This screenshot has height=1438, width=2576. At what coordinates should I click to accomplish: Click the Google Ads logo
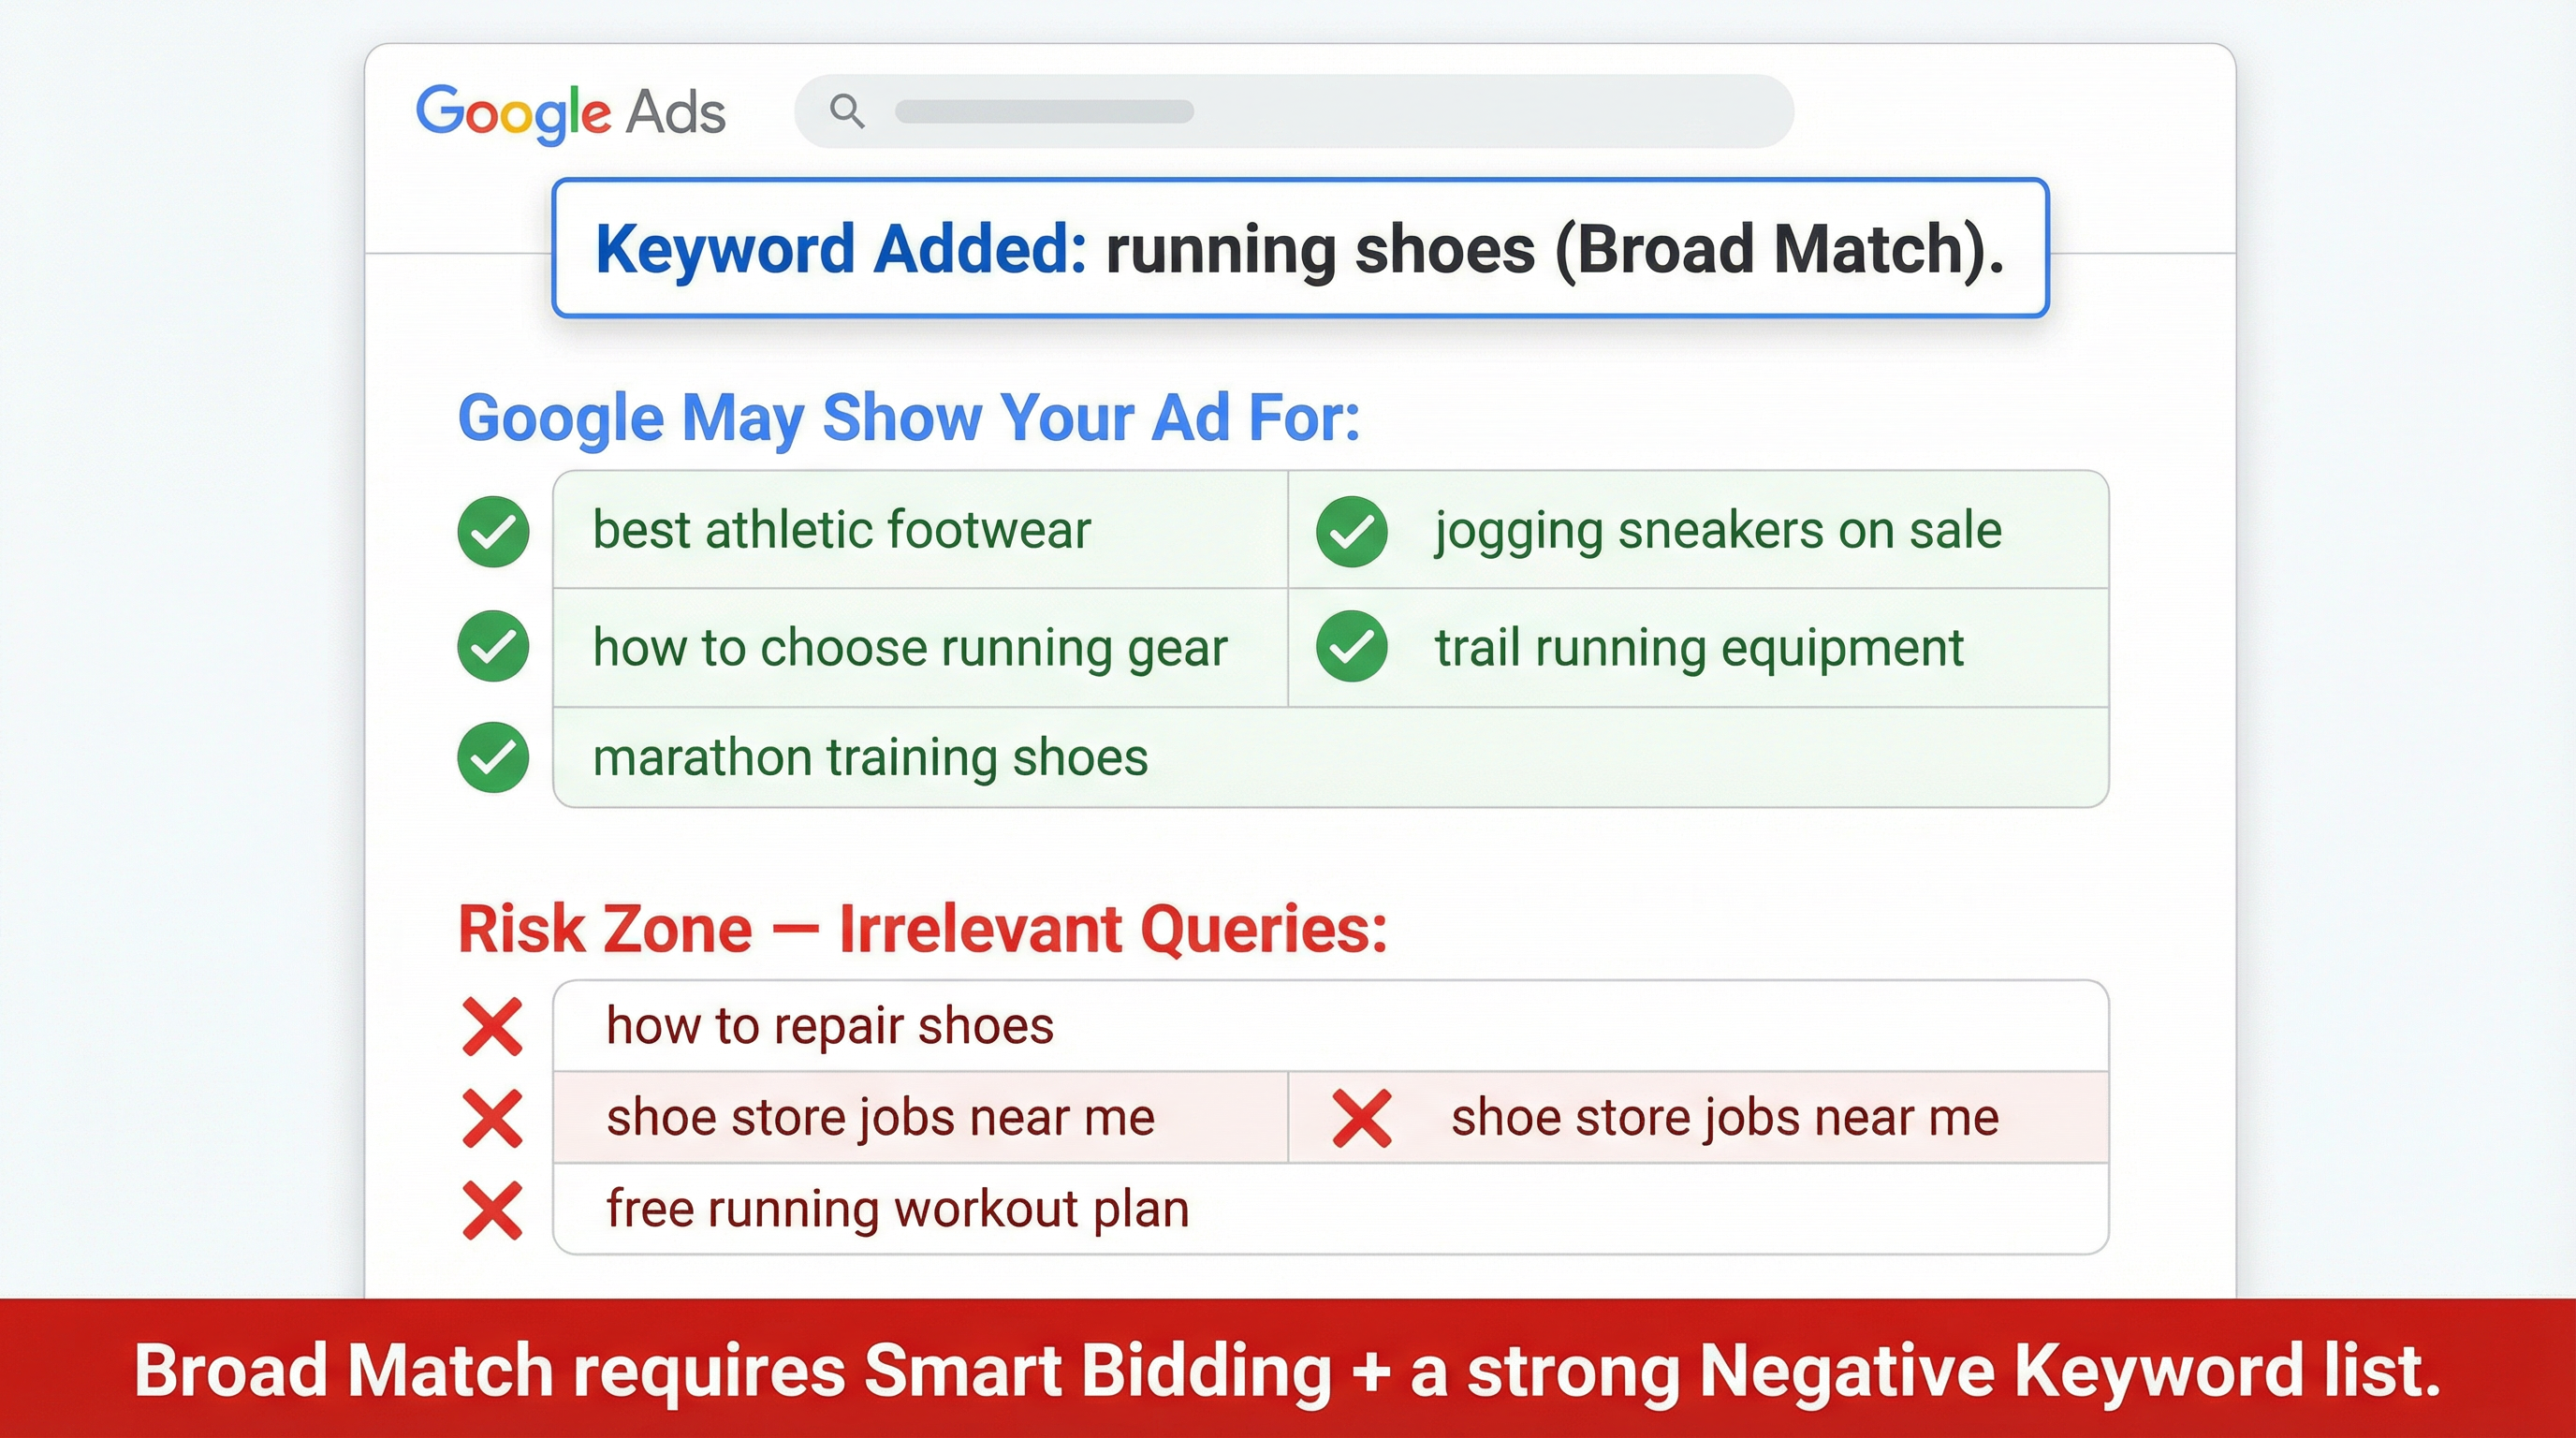pos(570,112)
